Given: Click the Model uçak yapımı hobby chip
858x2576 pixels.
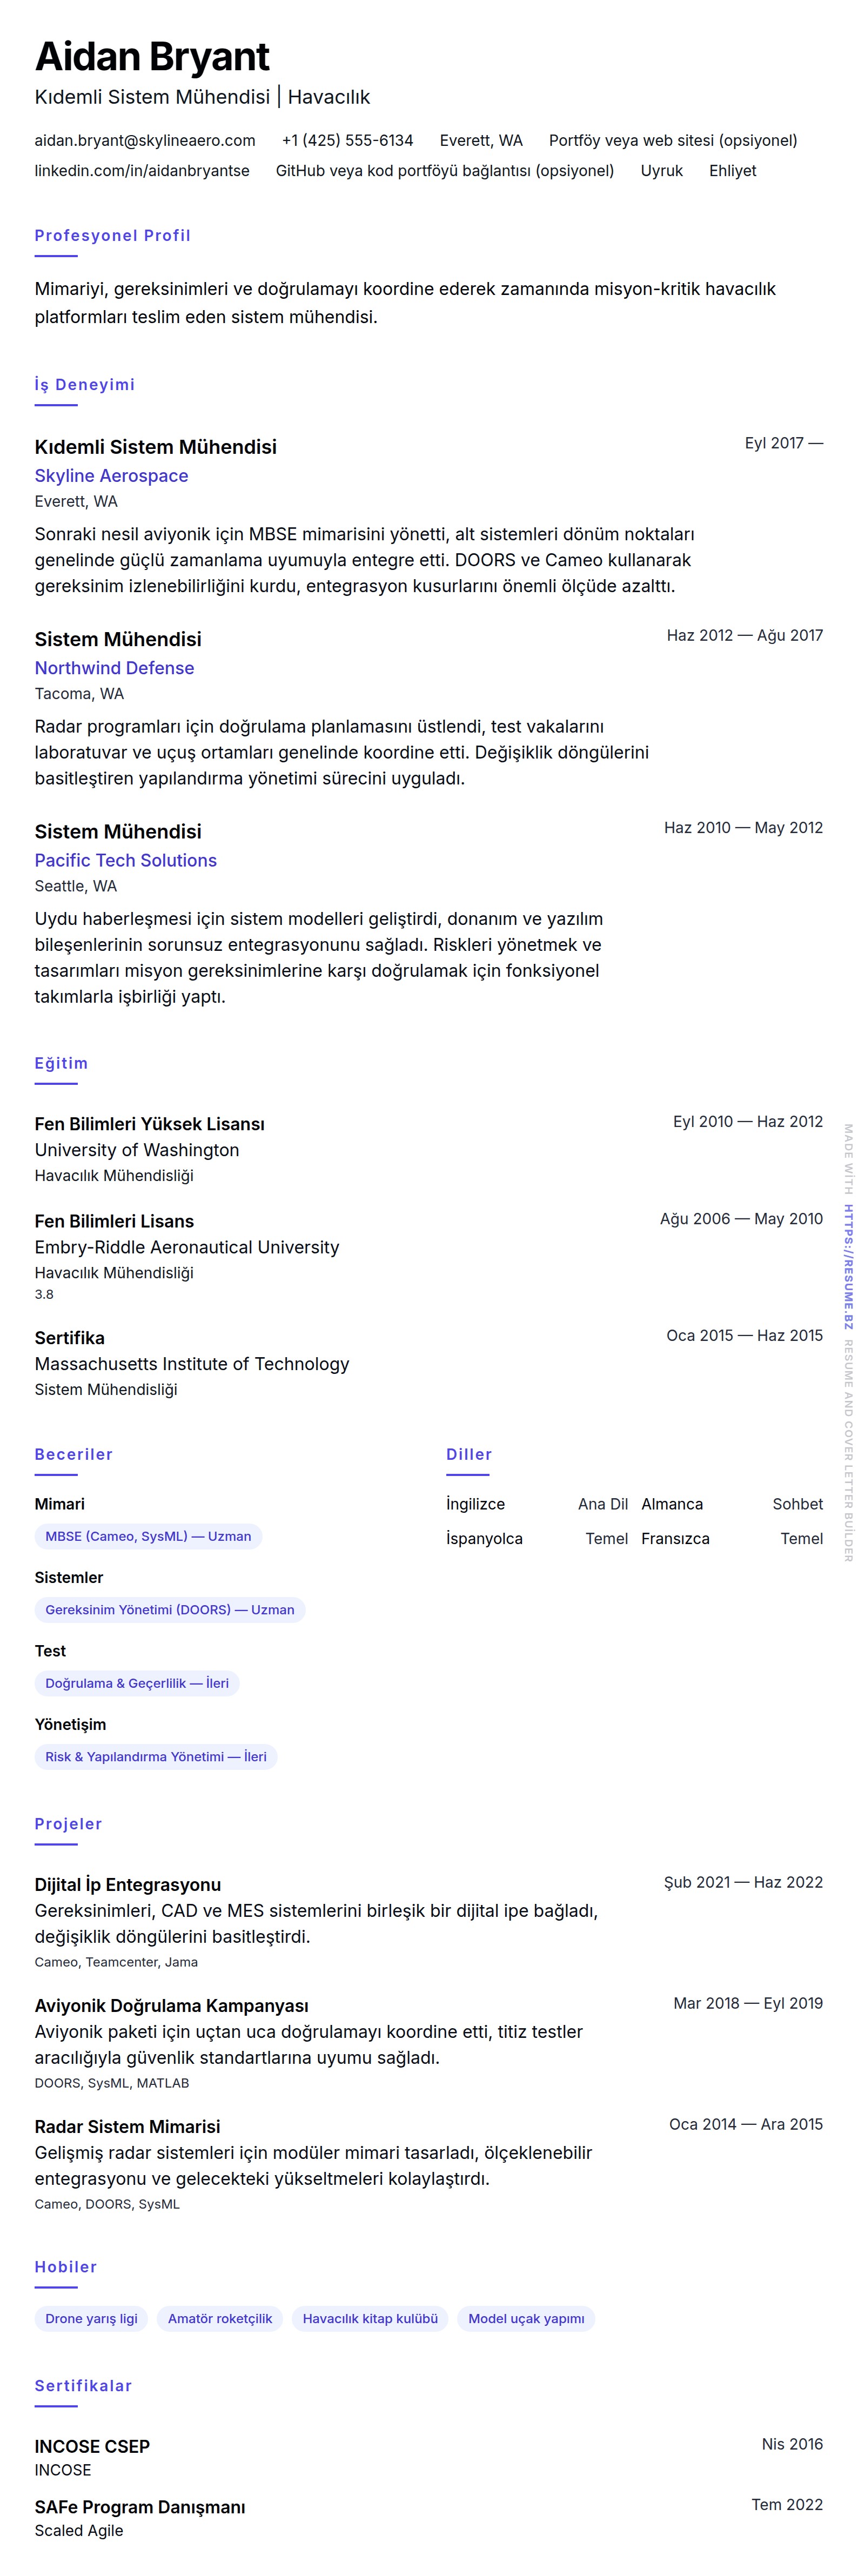Looking at the screenshot, I should click(x=526, y=2318).
